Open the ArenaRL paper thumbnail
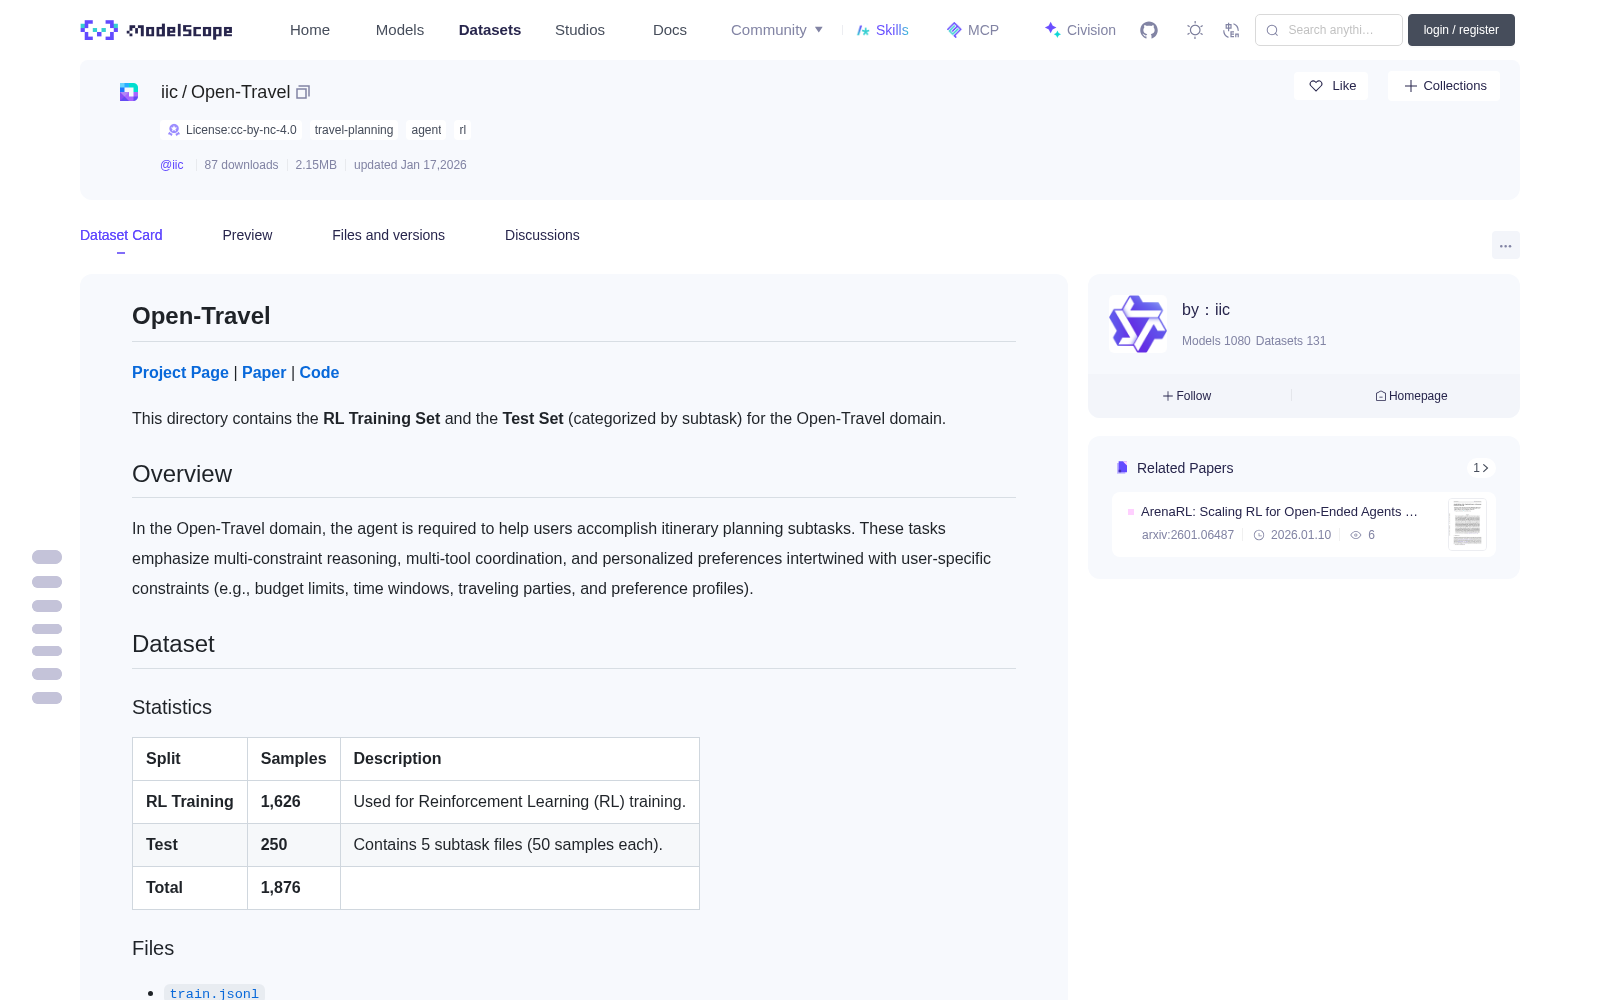 pos(1467,524)
